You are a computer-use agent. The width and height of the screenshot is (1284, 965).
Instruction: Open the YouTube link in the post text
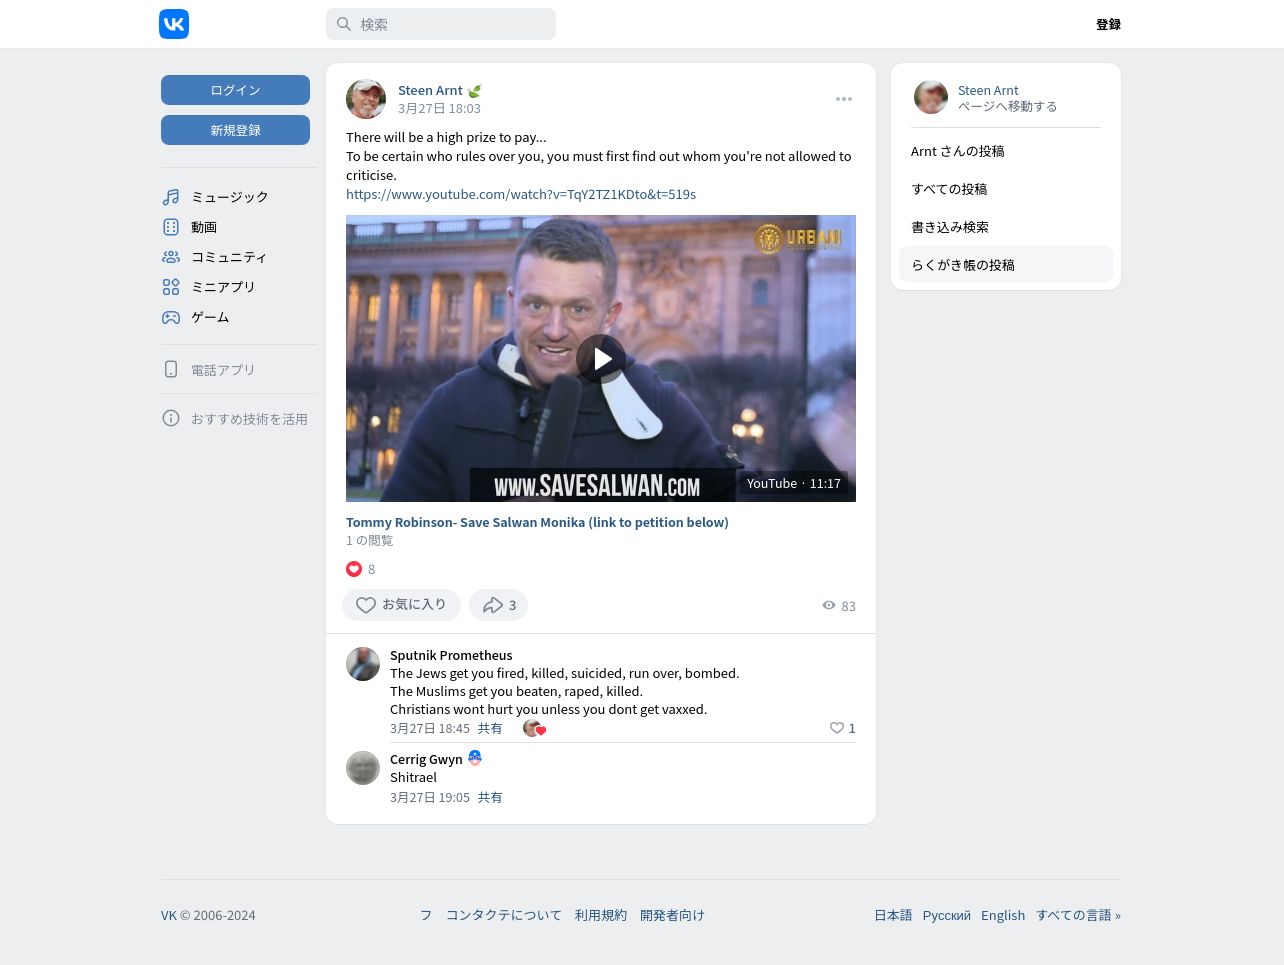click(521, 194)
